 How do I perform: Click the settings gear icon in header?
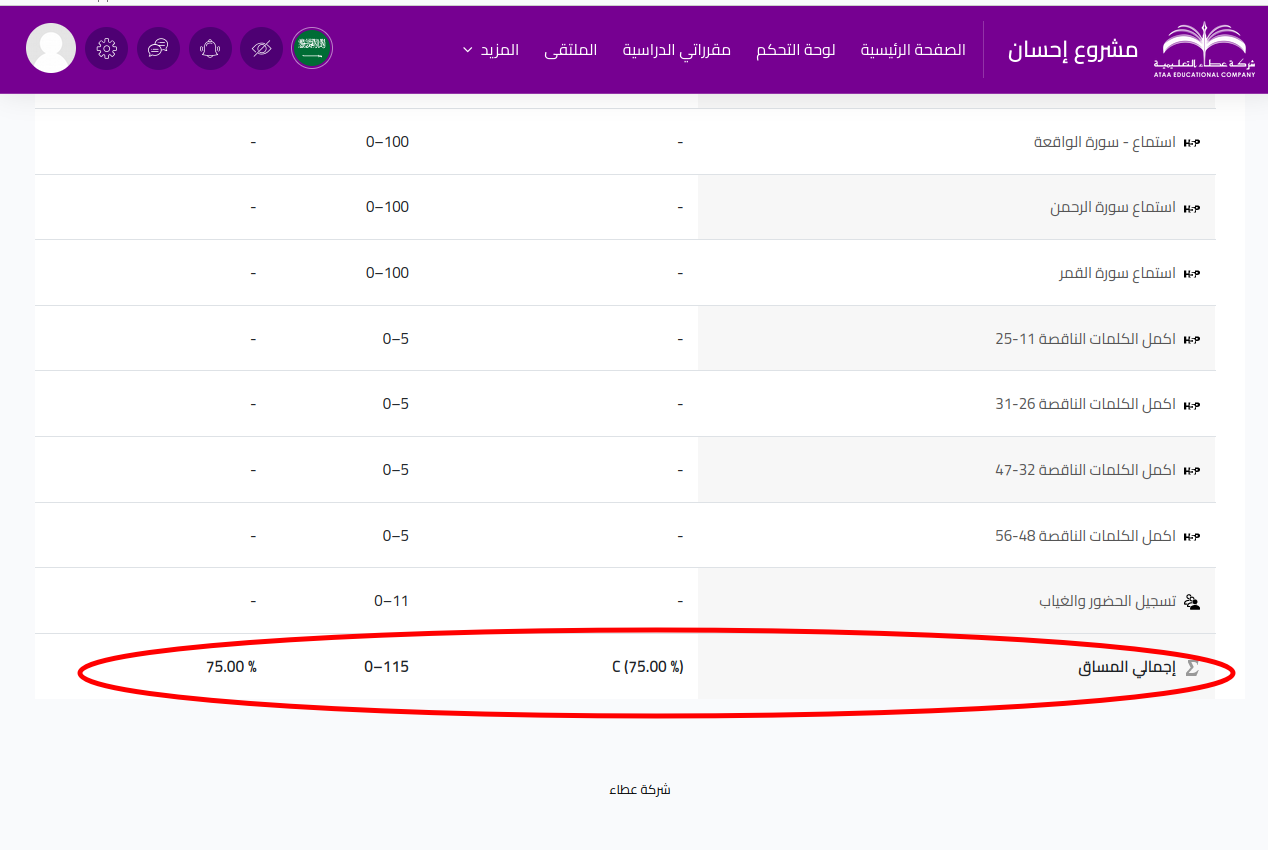click(107, 48)
